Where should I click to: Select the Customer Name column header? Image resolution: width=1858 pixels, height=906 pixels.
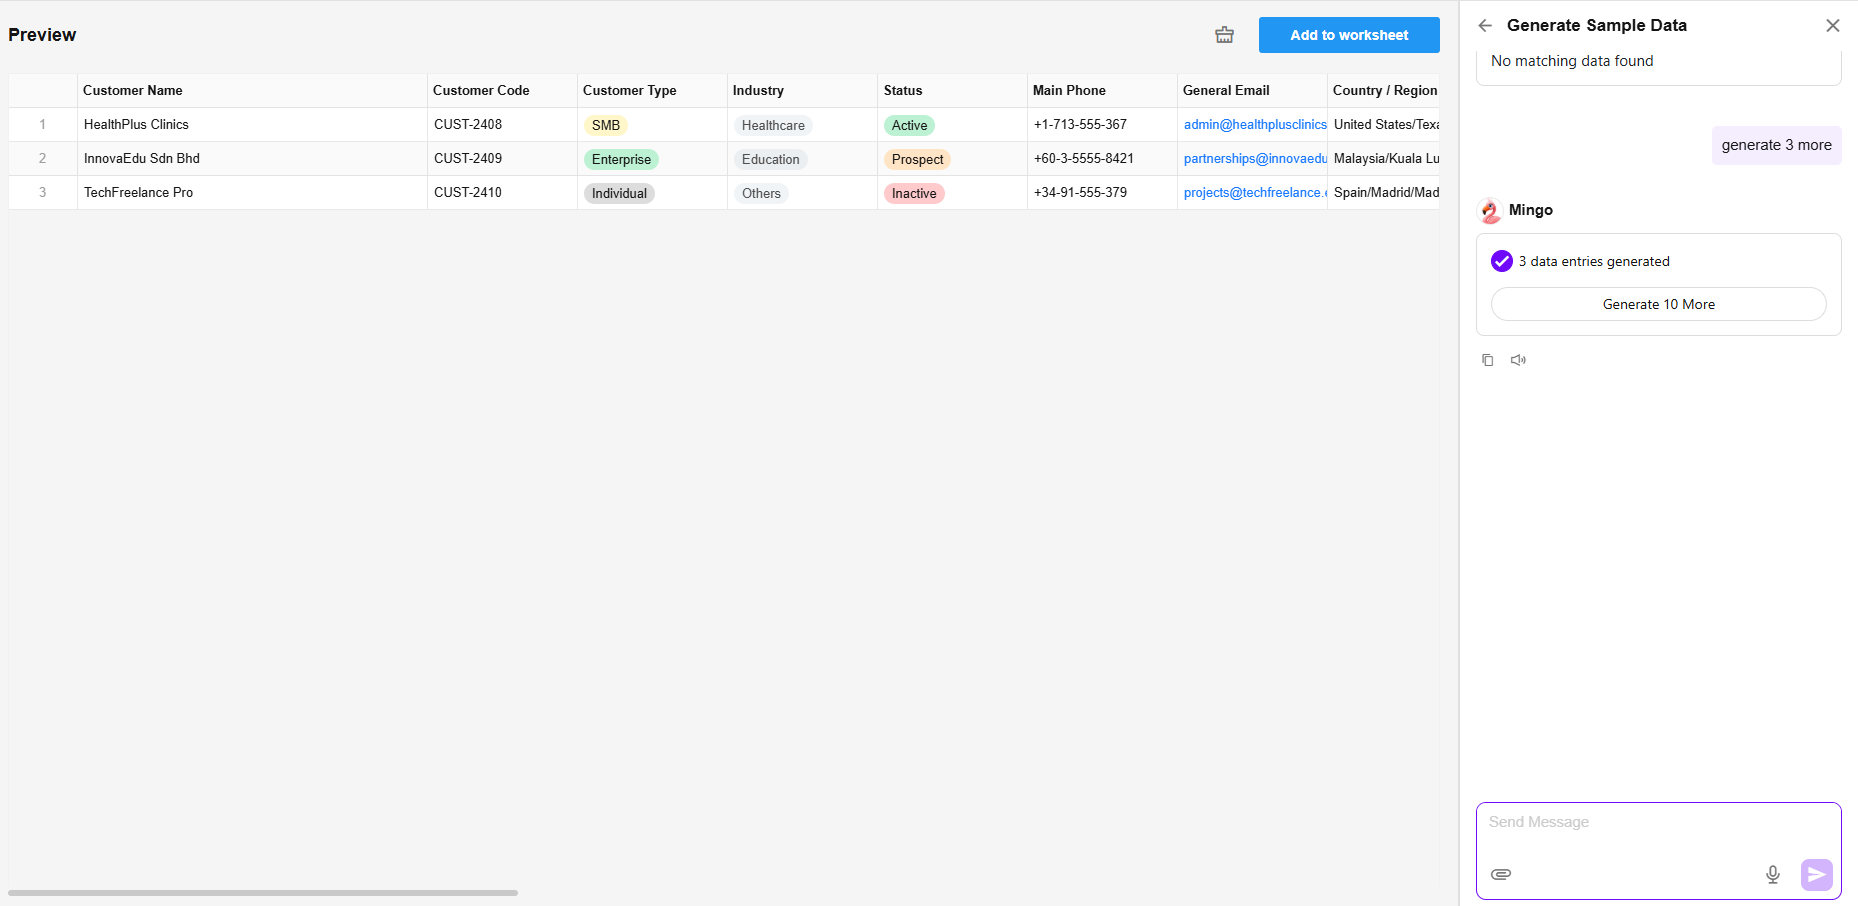(x=133, y=91)
